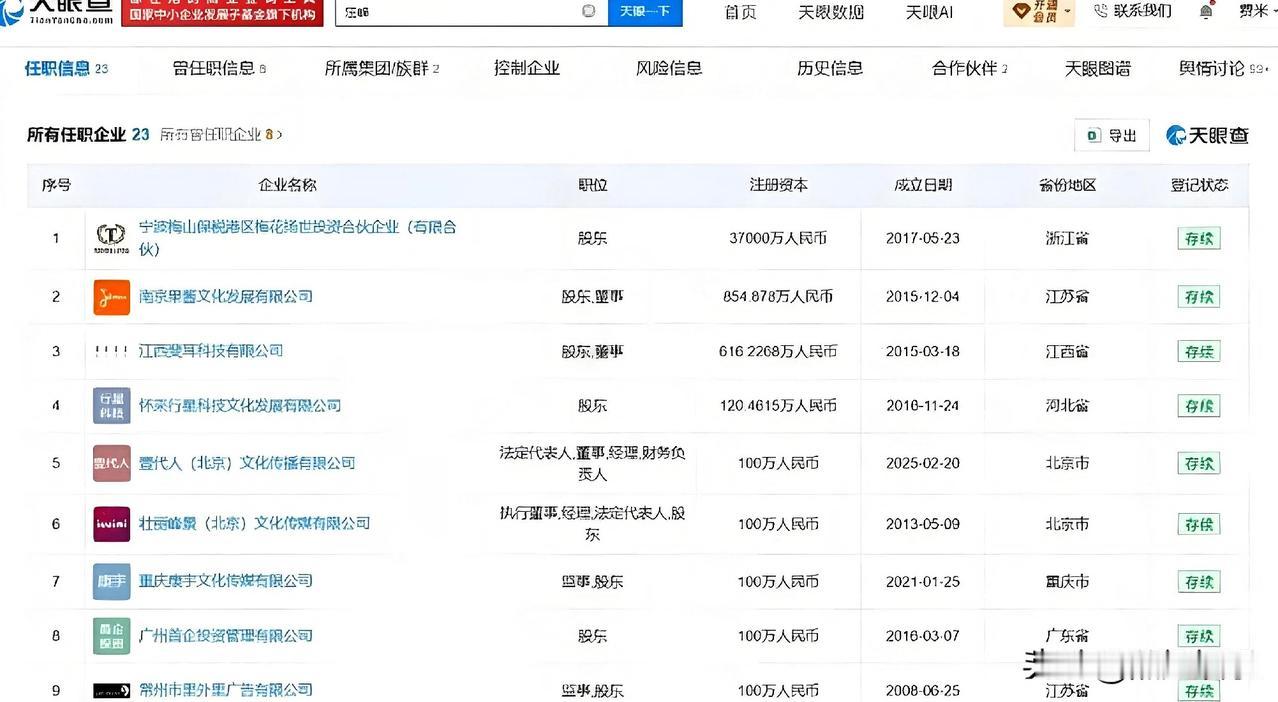Click the 存续 badge for 广州首企投资
Screen dimensions: 1278x702
1198,636
